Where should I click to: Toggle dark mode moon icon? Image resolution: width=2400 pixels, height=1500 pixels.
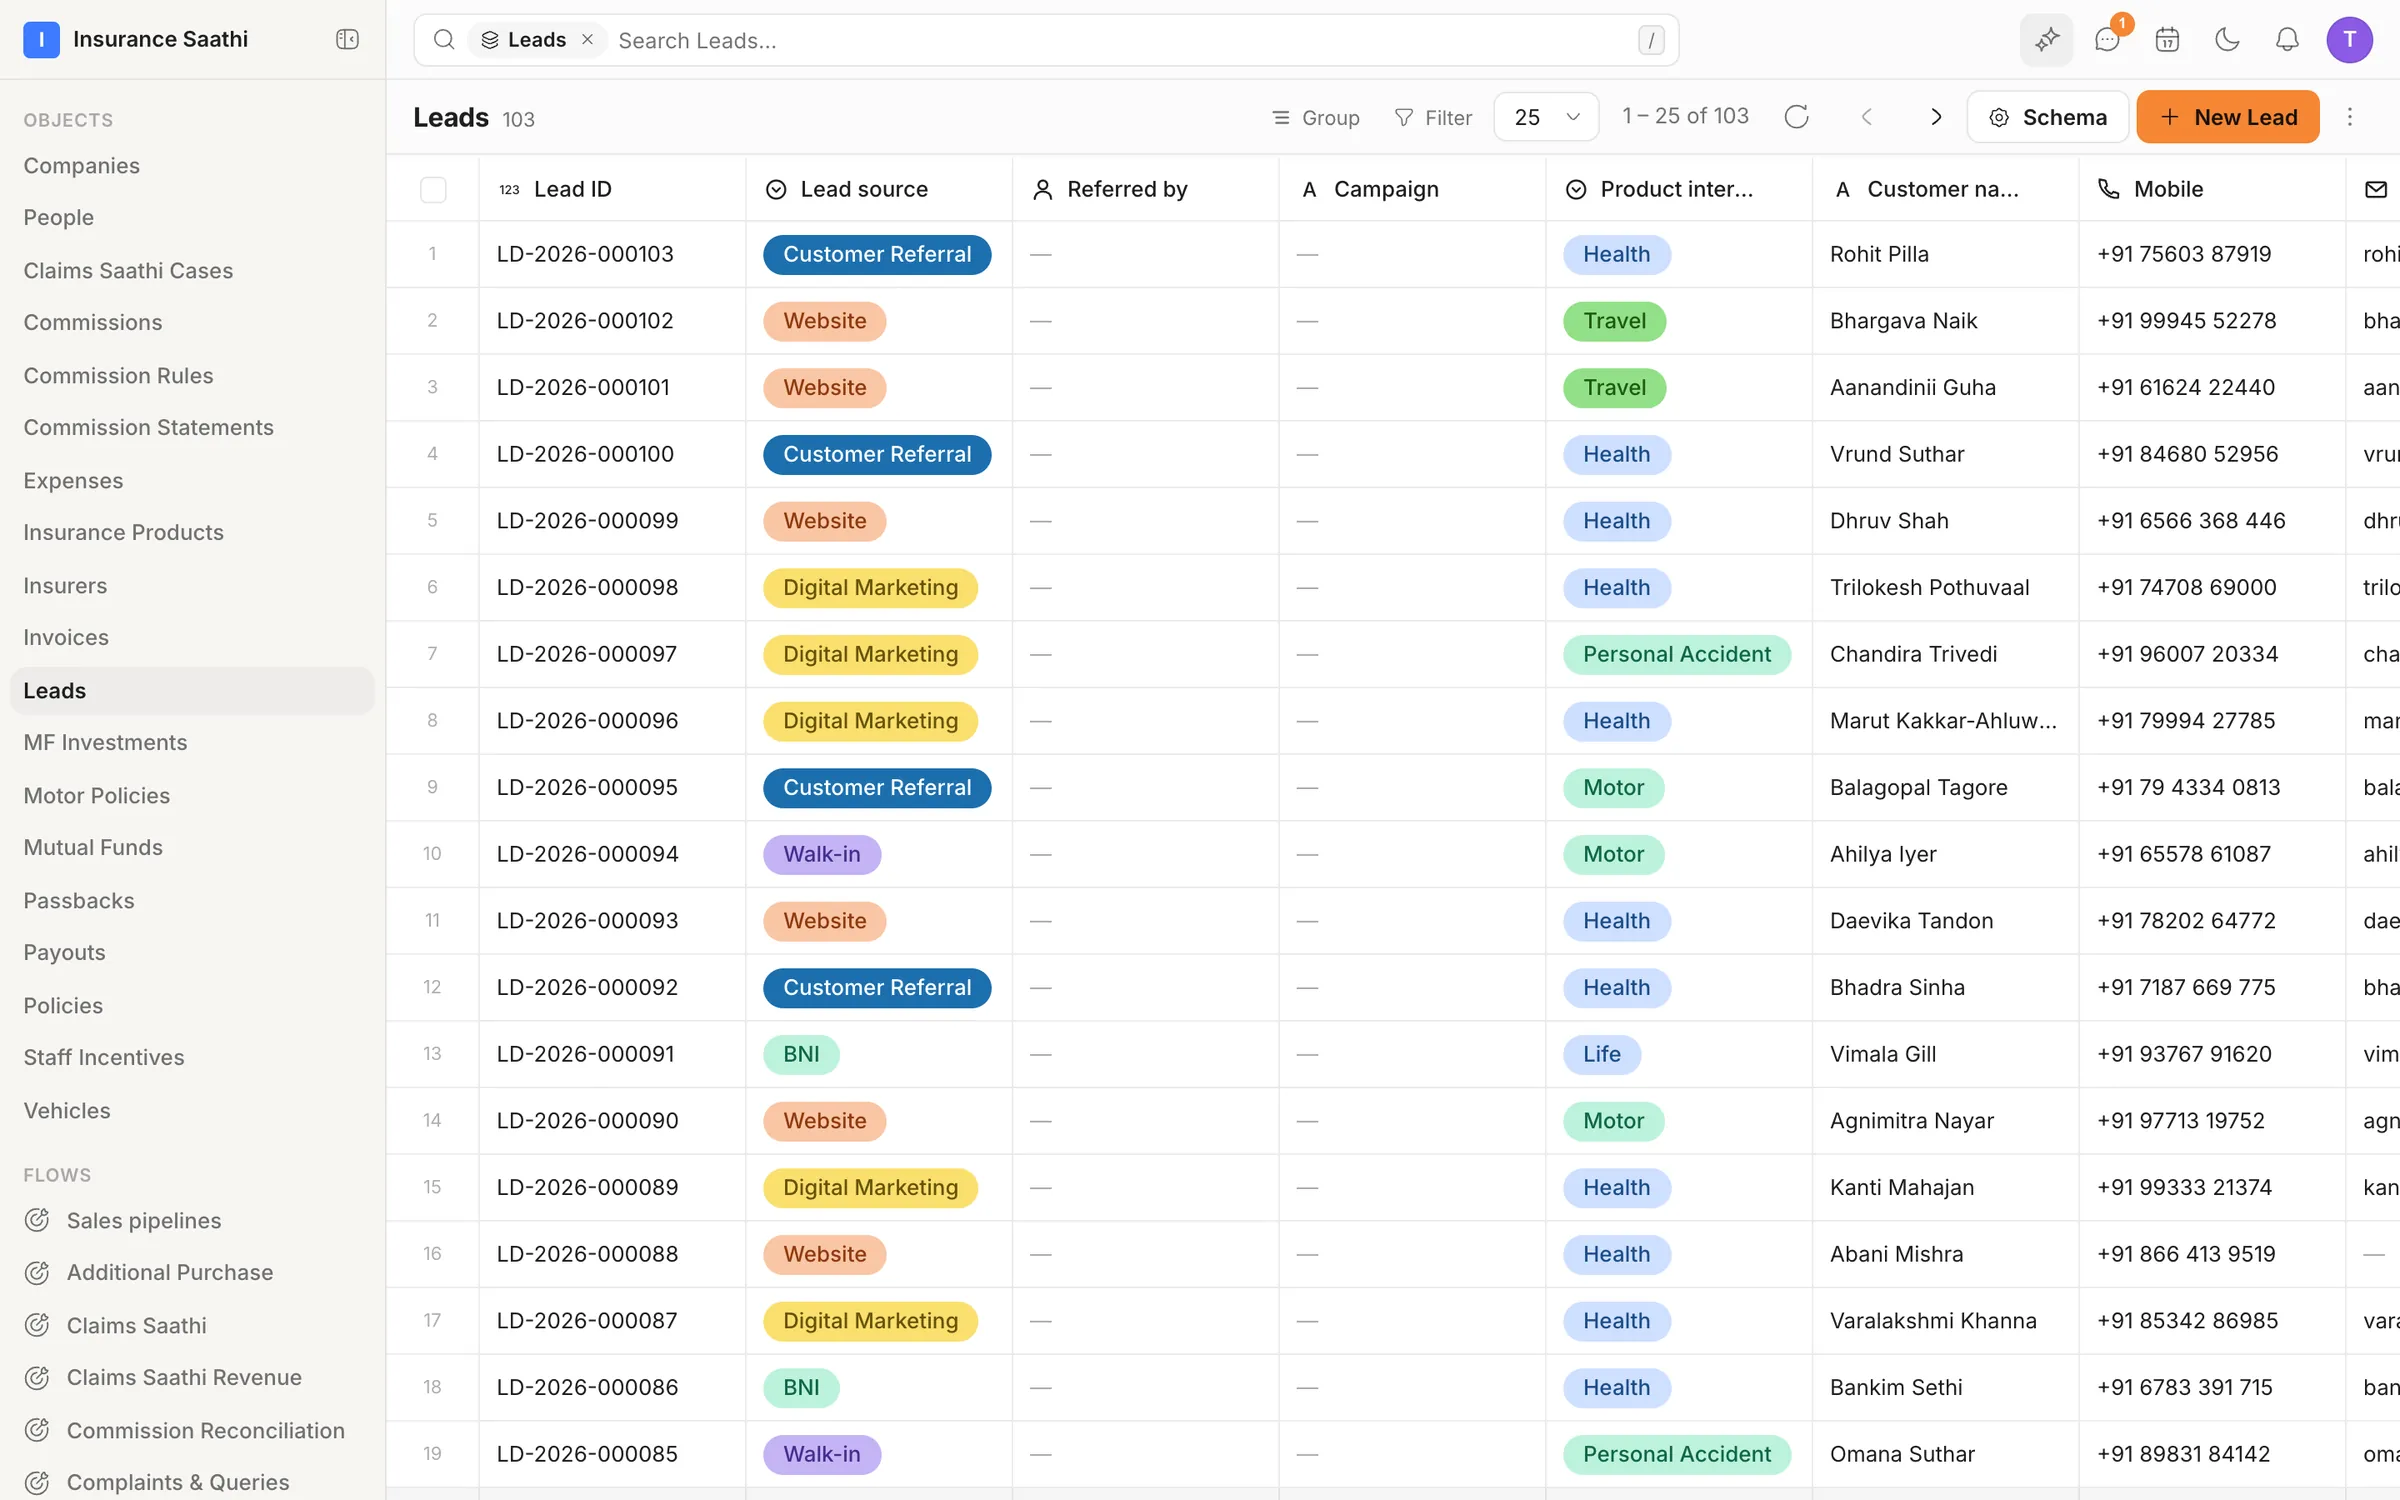point(2227,40)
